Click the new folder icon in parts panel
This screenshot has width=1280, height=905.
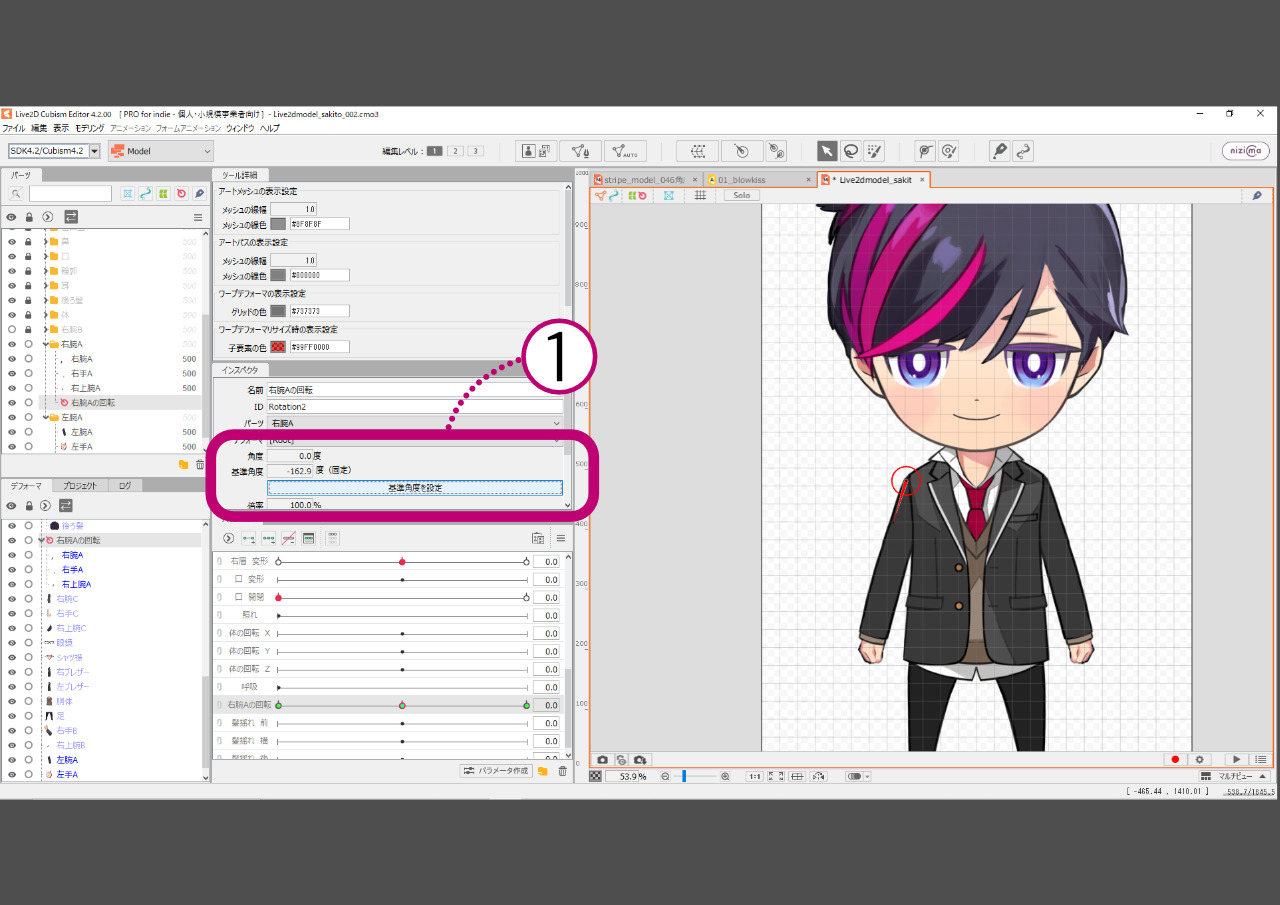(x=183, y=464)
